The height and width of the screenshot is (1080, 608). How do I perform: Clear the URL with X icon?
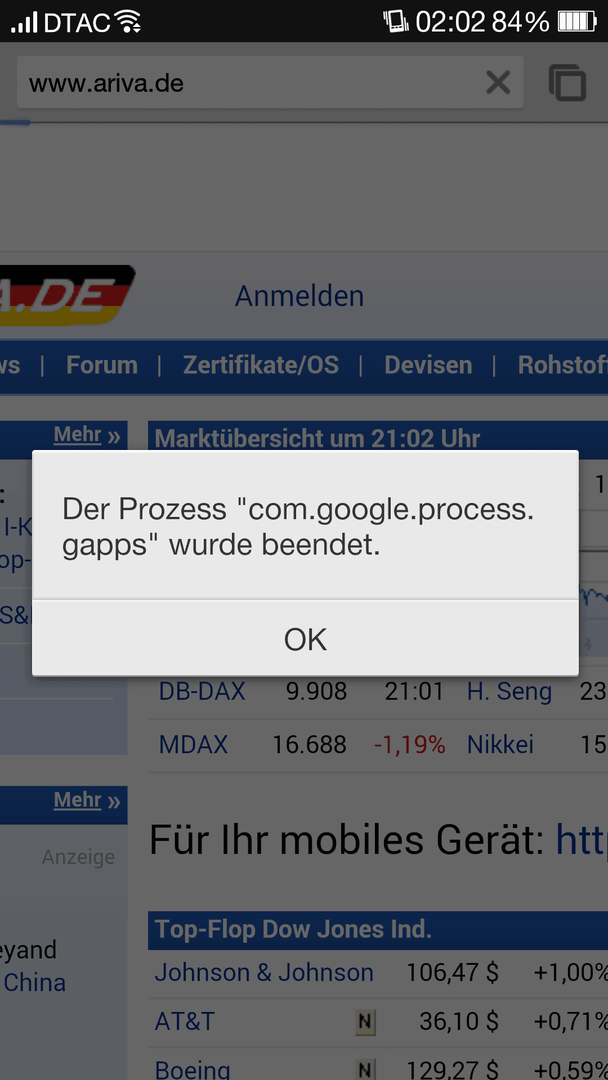(498, 83)
